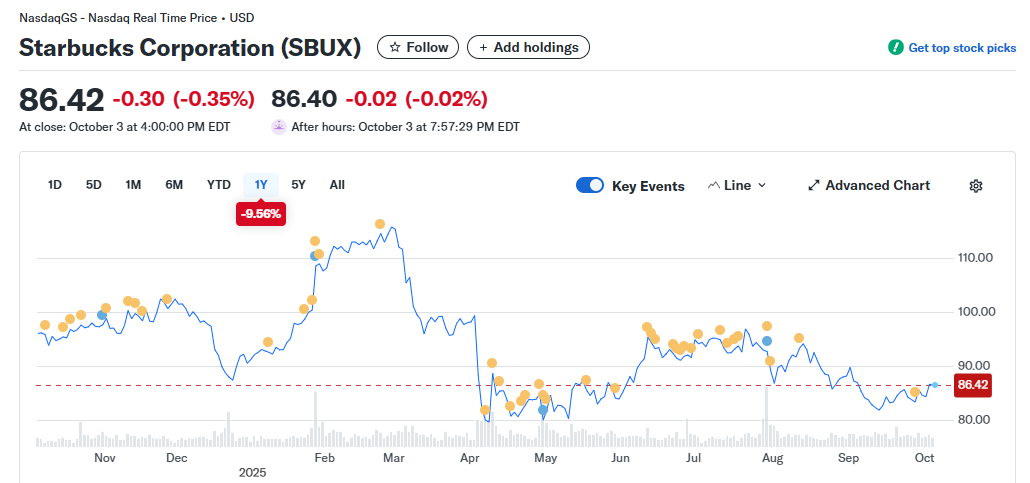The height and width of the screenshot is (483, 1030).
Task: Open chart settings gear icon
Action: coord(975,186)
